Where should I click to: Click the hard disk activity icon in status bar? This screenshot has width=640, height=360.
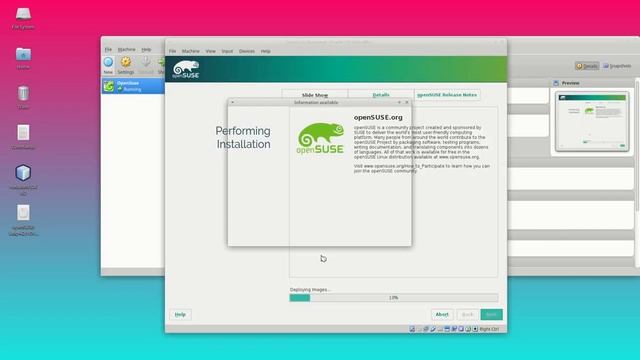point(412,329)
